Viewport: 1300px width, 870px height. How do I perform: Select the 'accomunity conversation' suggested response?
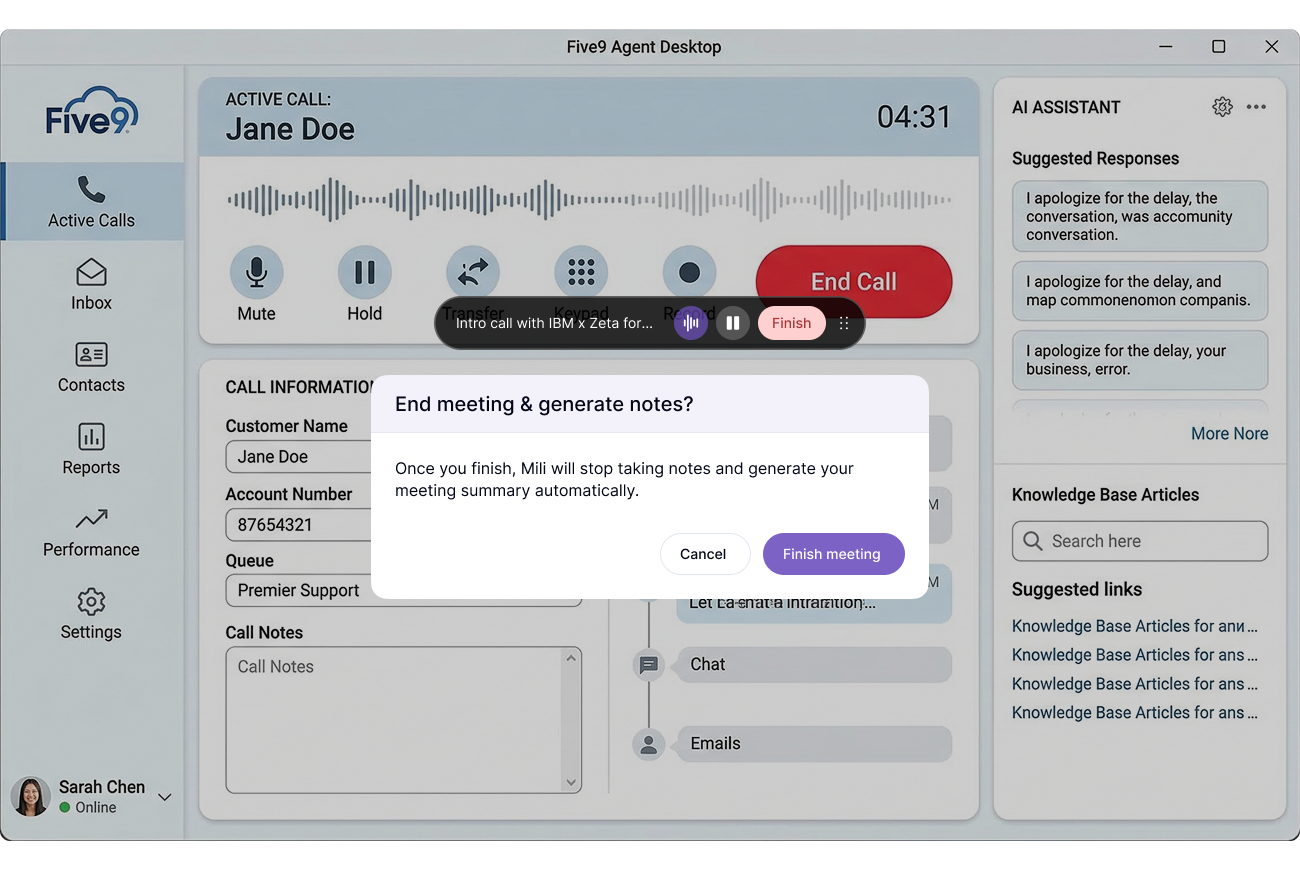1140,216
